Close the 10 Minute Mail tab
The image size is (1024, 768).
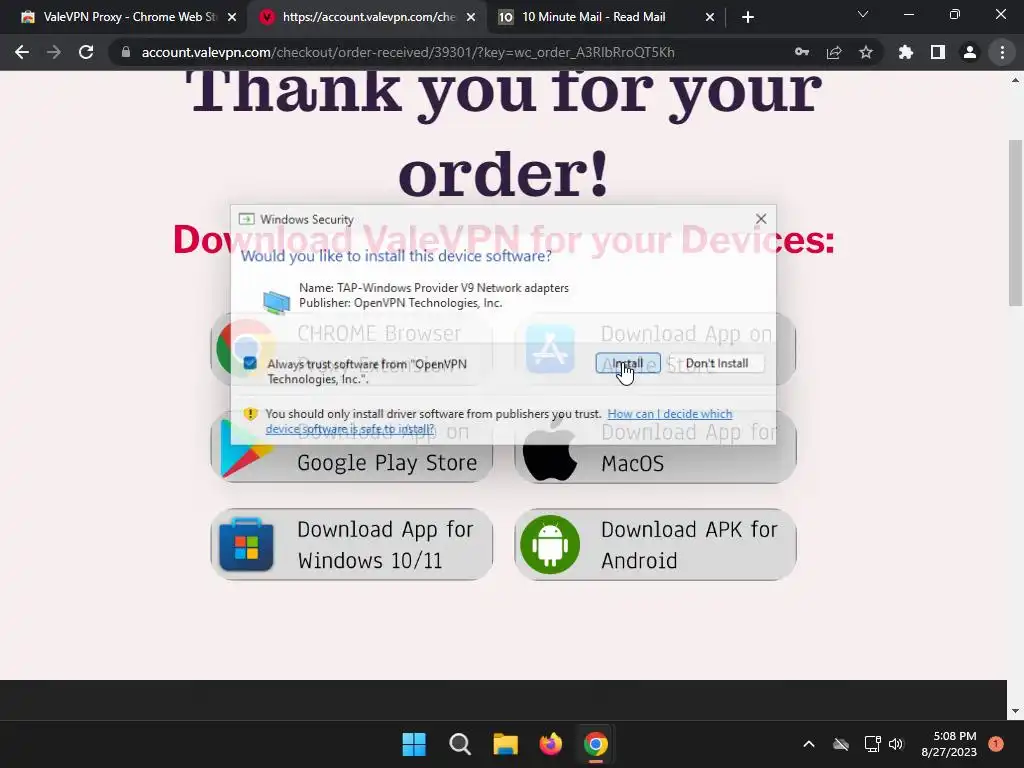tap(710, 17)
